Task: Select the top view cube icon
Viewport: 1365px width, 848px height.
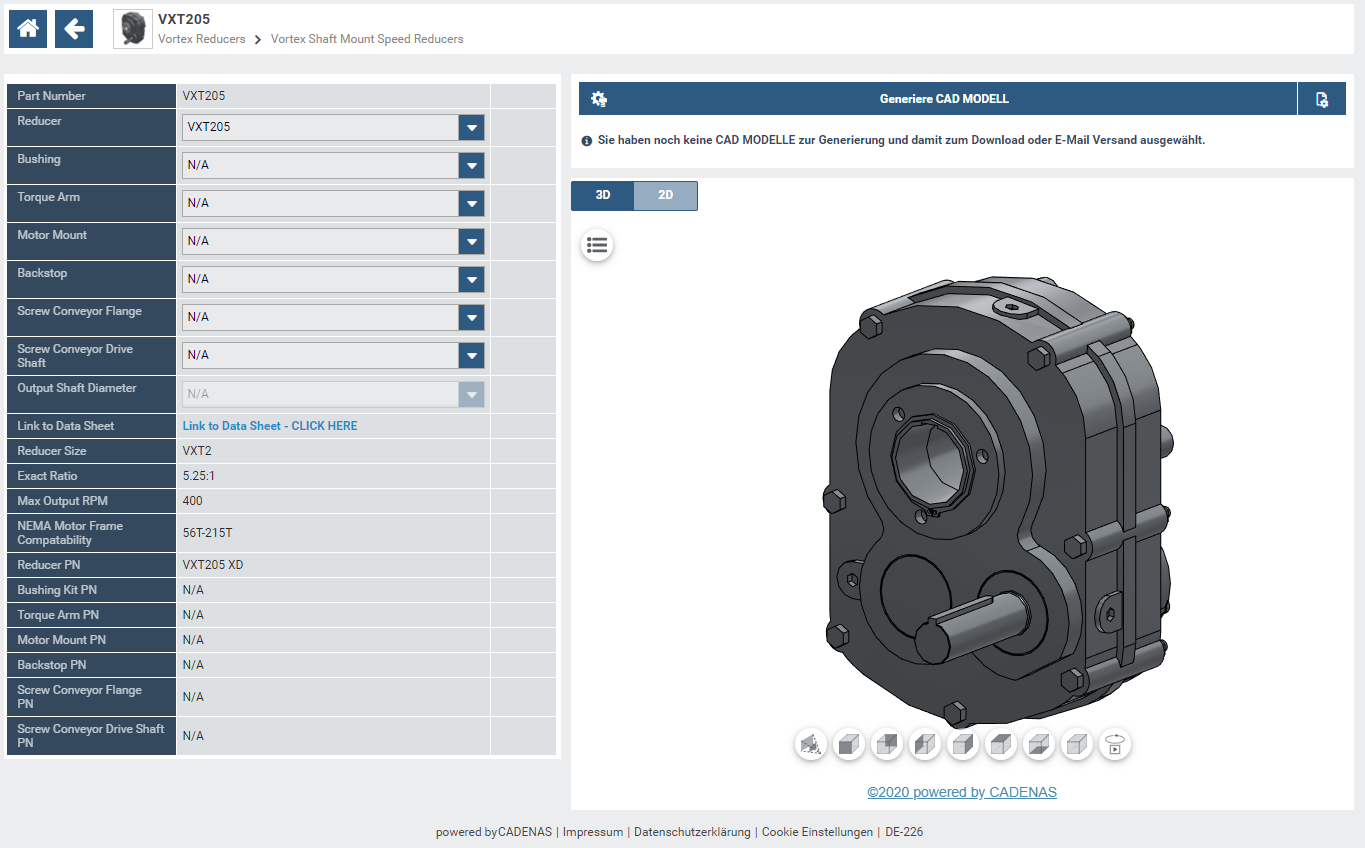Action: point(1001,744)
